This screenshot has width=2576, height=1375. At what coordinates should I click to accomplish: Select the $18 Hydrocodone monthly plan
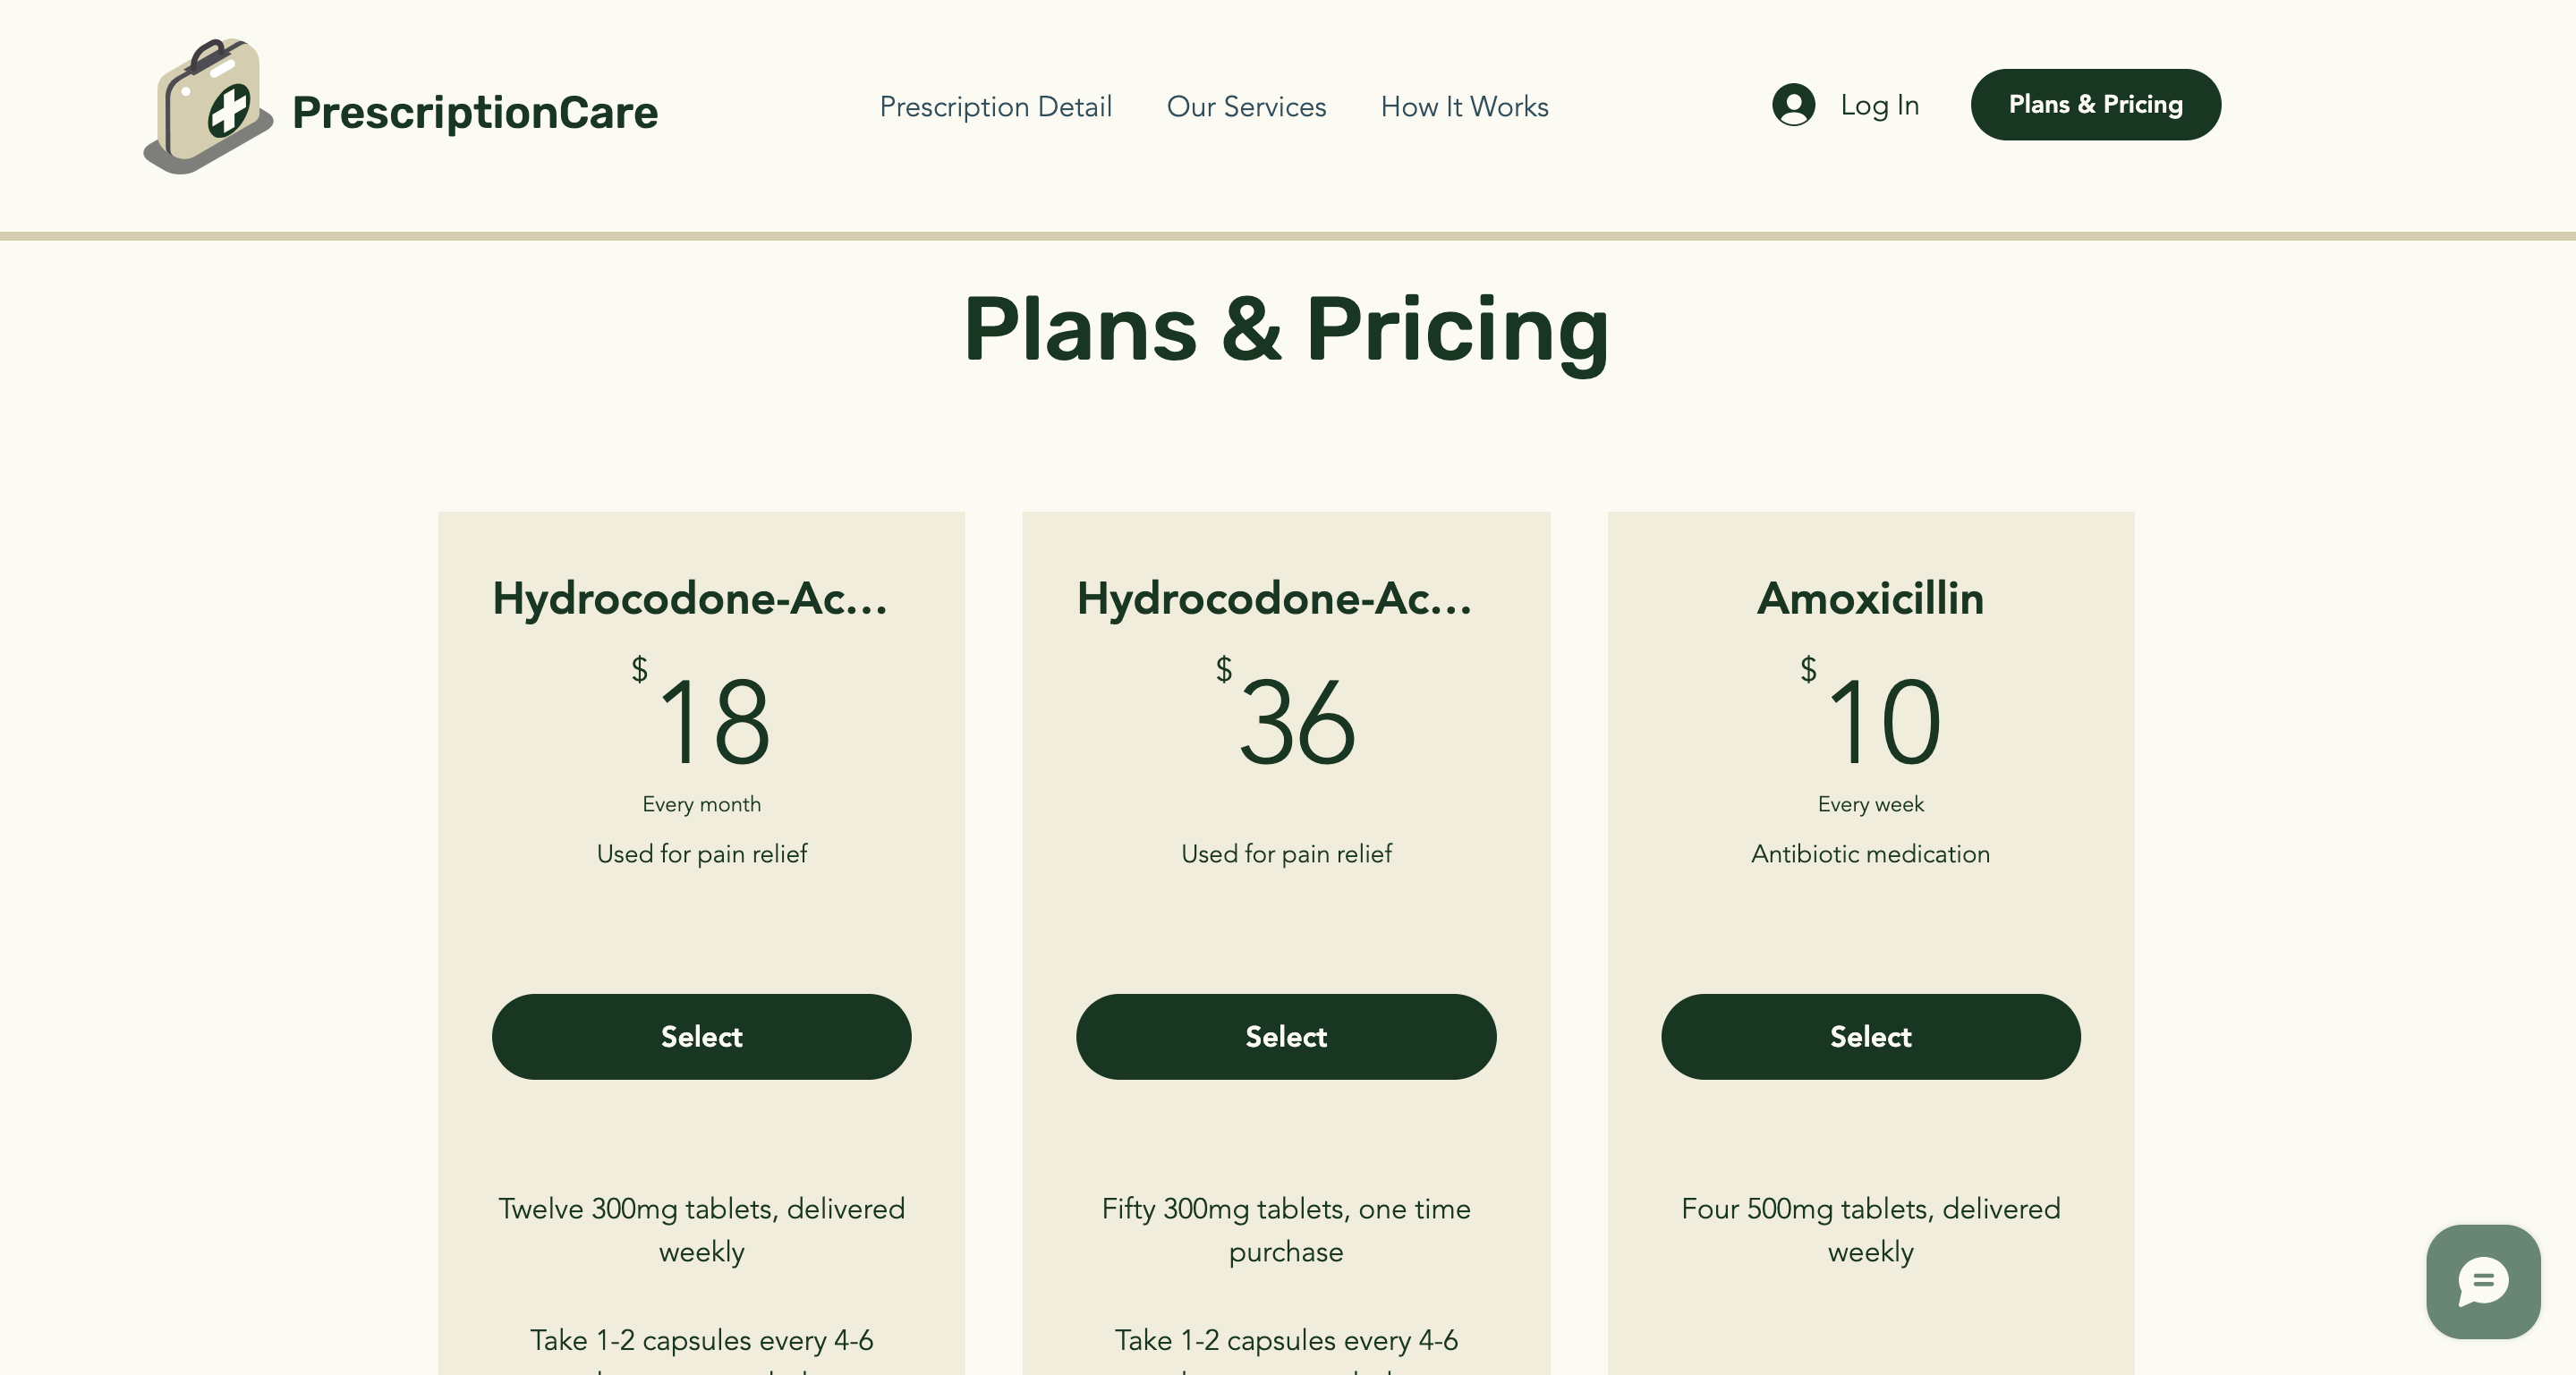point(701,1036)
